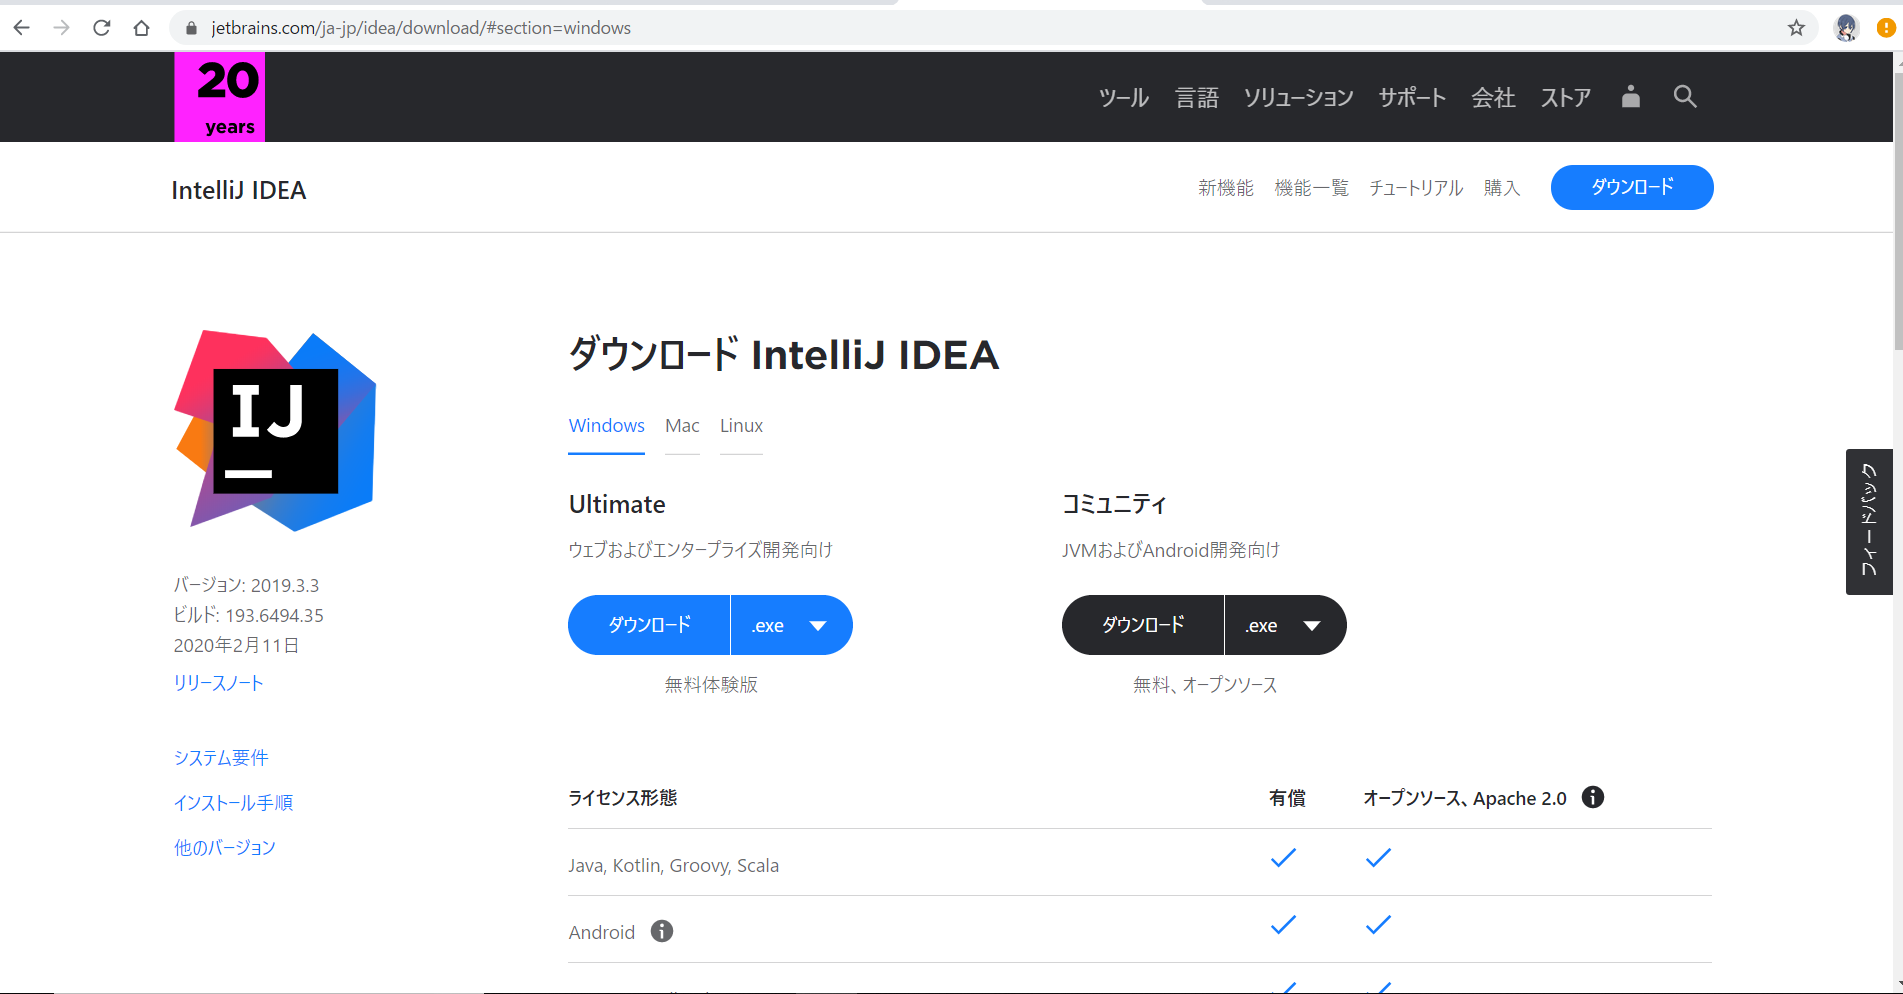Go back with browser back arrow
Screen dimensions: 1903x994
click(21, 28)
